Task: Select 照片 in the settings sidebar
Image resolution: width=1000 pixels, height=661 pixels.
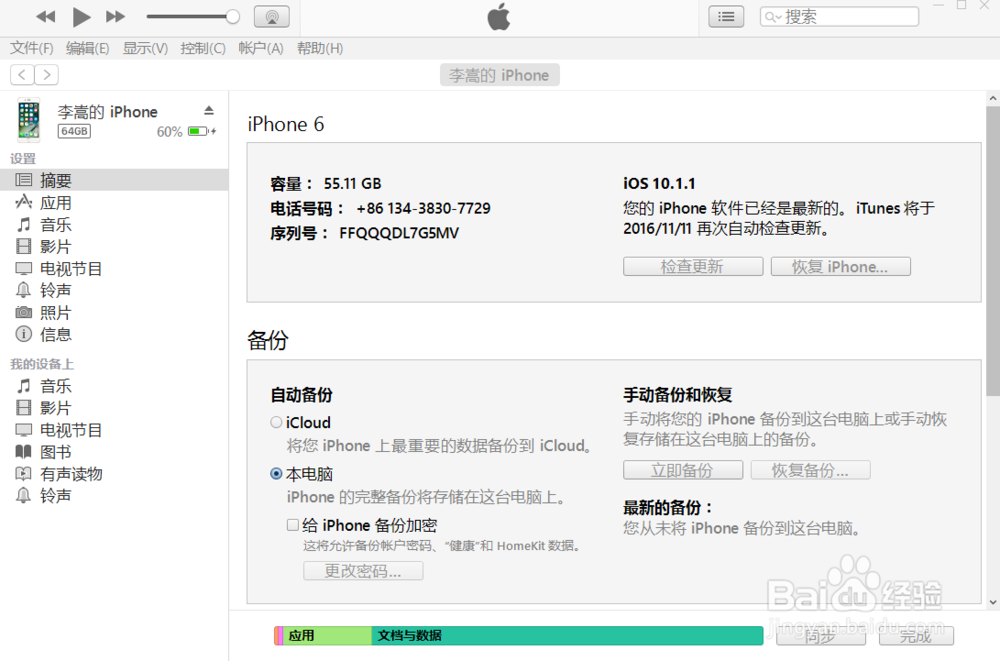Action: coord(114,313)
